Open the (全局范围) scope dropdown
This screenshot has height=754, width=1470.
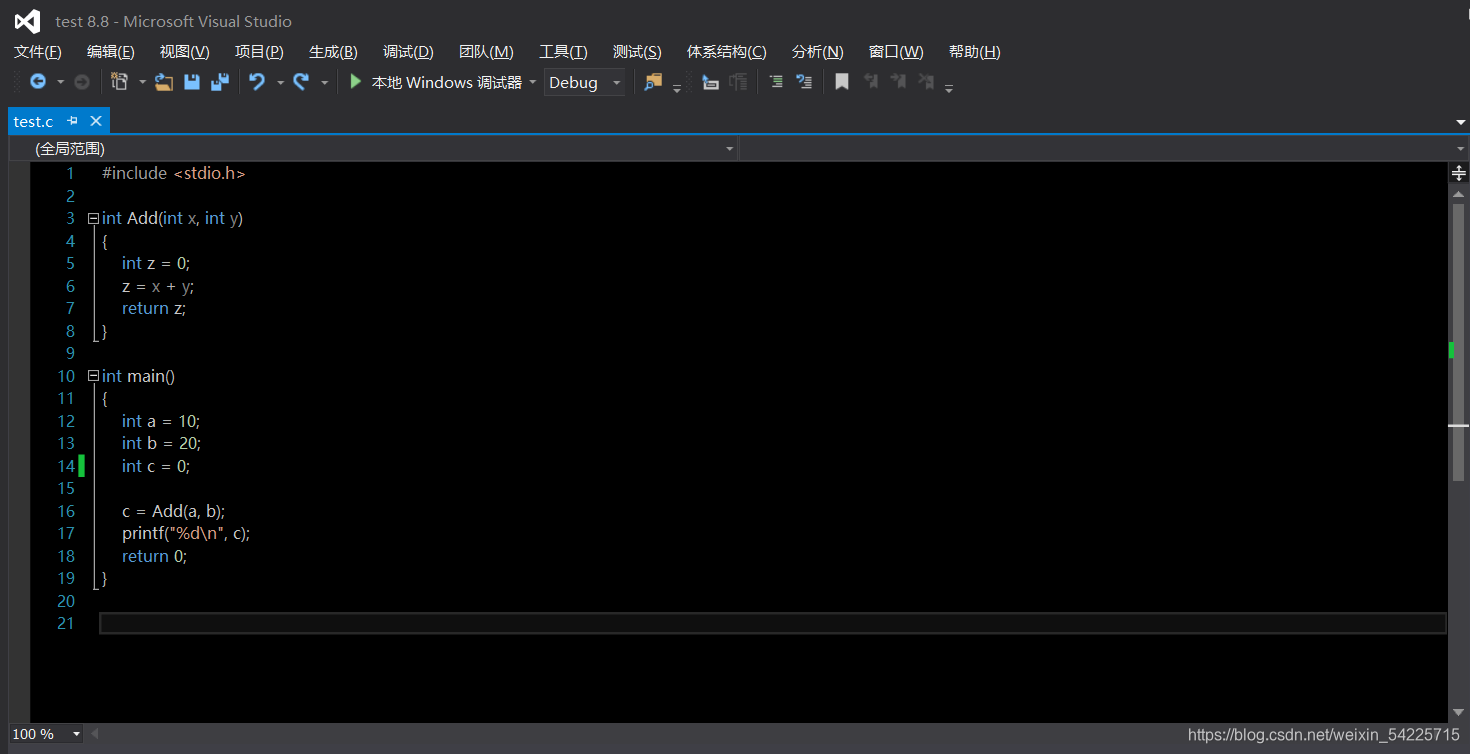click(x=373, y=148)
